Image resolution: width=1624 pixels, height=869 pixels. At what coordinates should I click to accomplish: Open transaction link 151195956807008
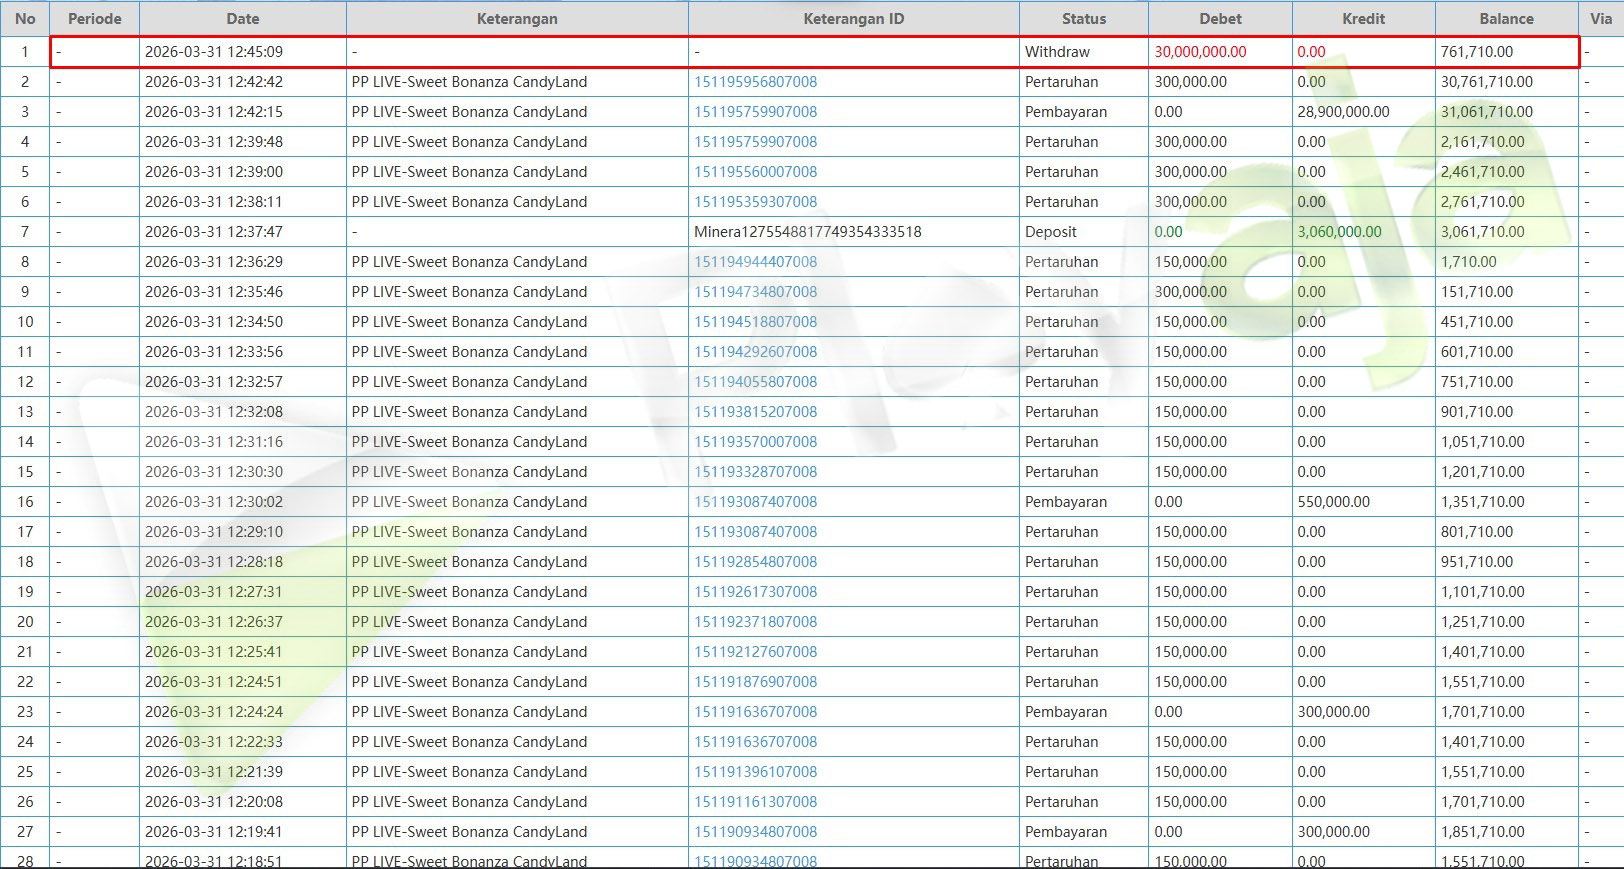point(755,82)
